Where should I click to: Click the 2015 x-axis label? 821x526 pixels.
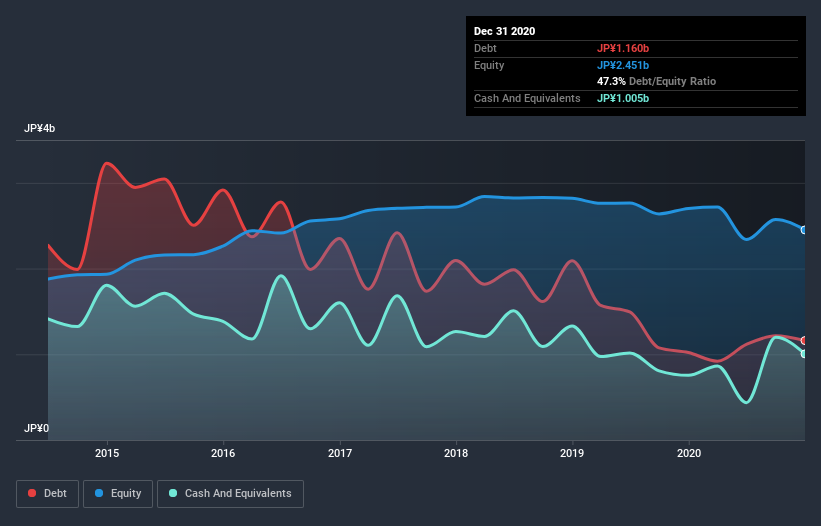[107, 453]
